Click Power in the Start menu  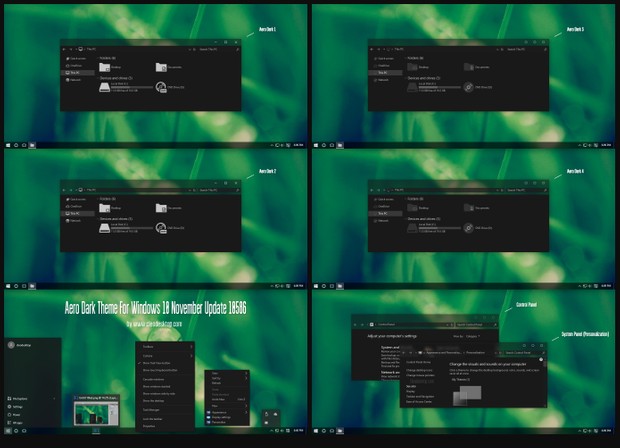click(x=14, y=415)
